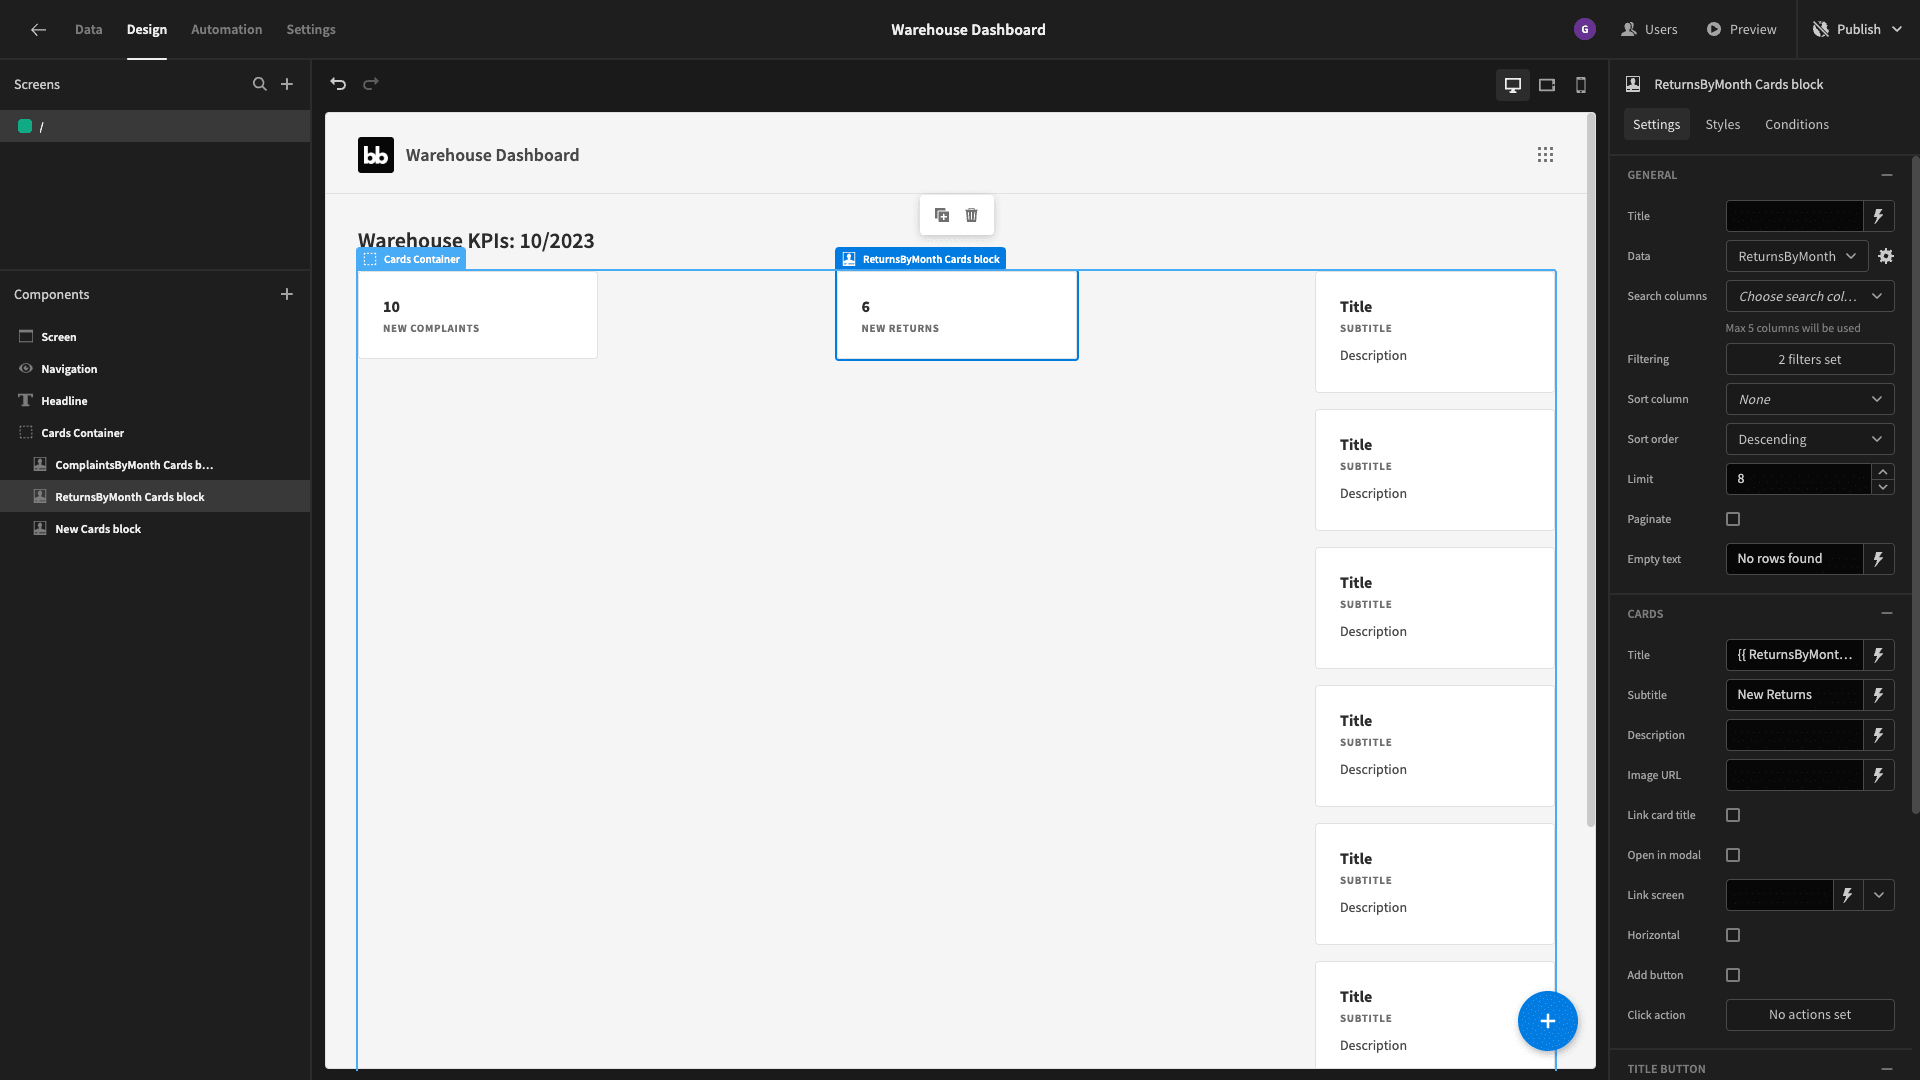Open bindings for the Image URL field
This screenshot has width=1920, height=1080.
point(1879,775)
